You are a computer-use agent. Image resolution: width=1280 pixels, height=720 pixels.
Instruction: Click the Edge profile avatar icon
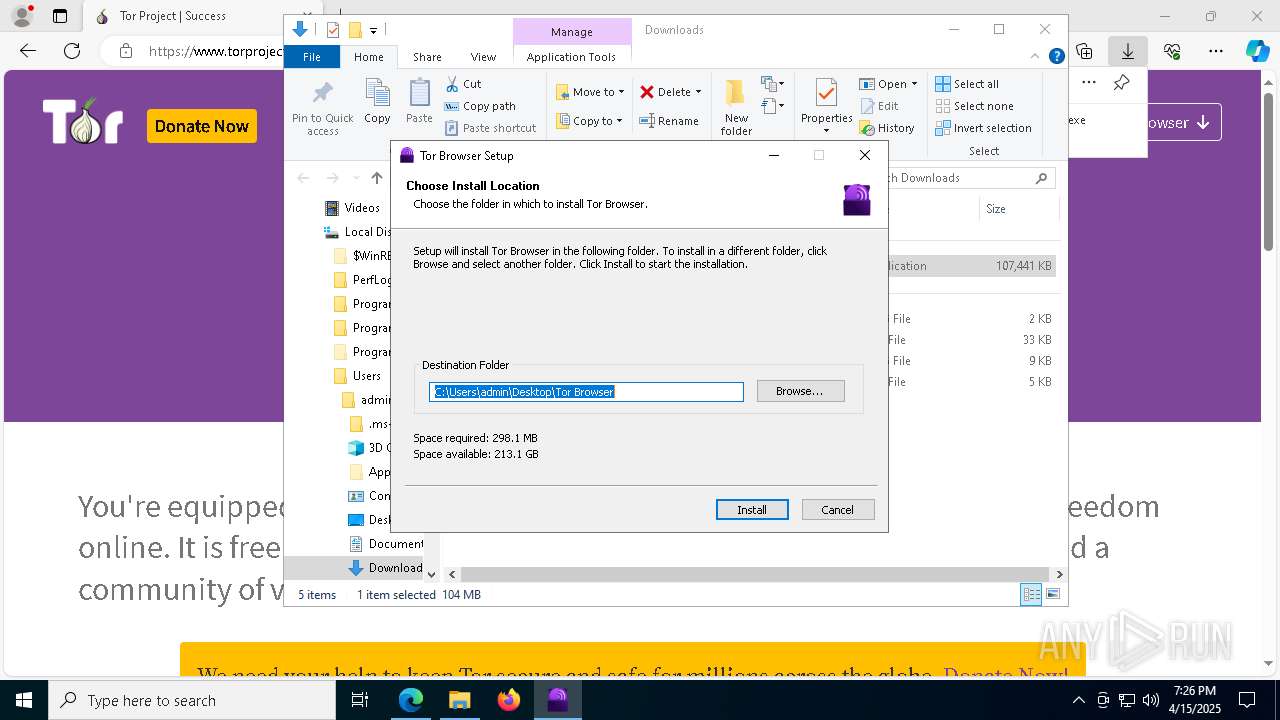[x=22, y=16]
